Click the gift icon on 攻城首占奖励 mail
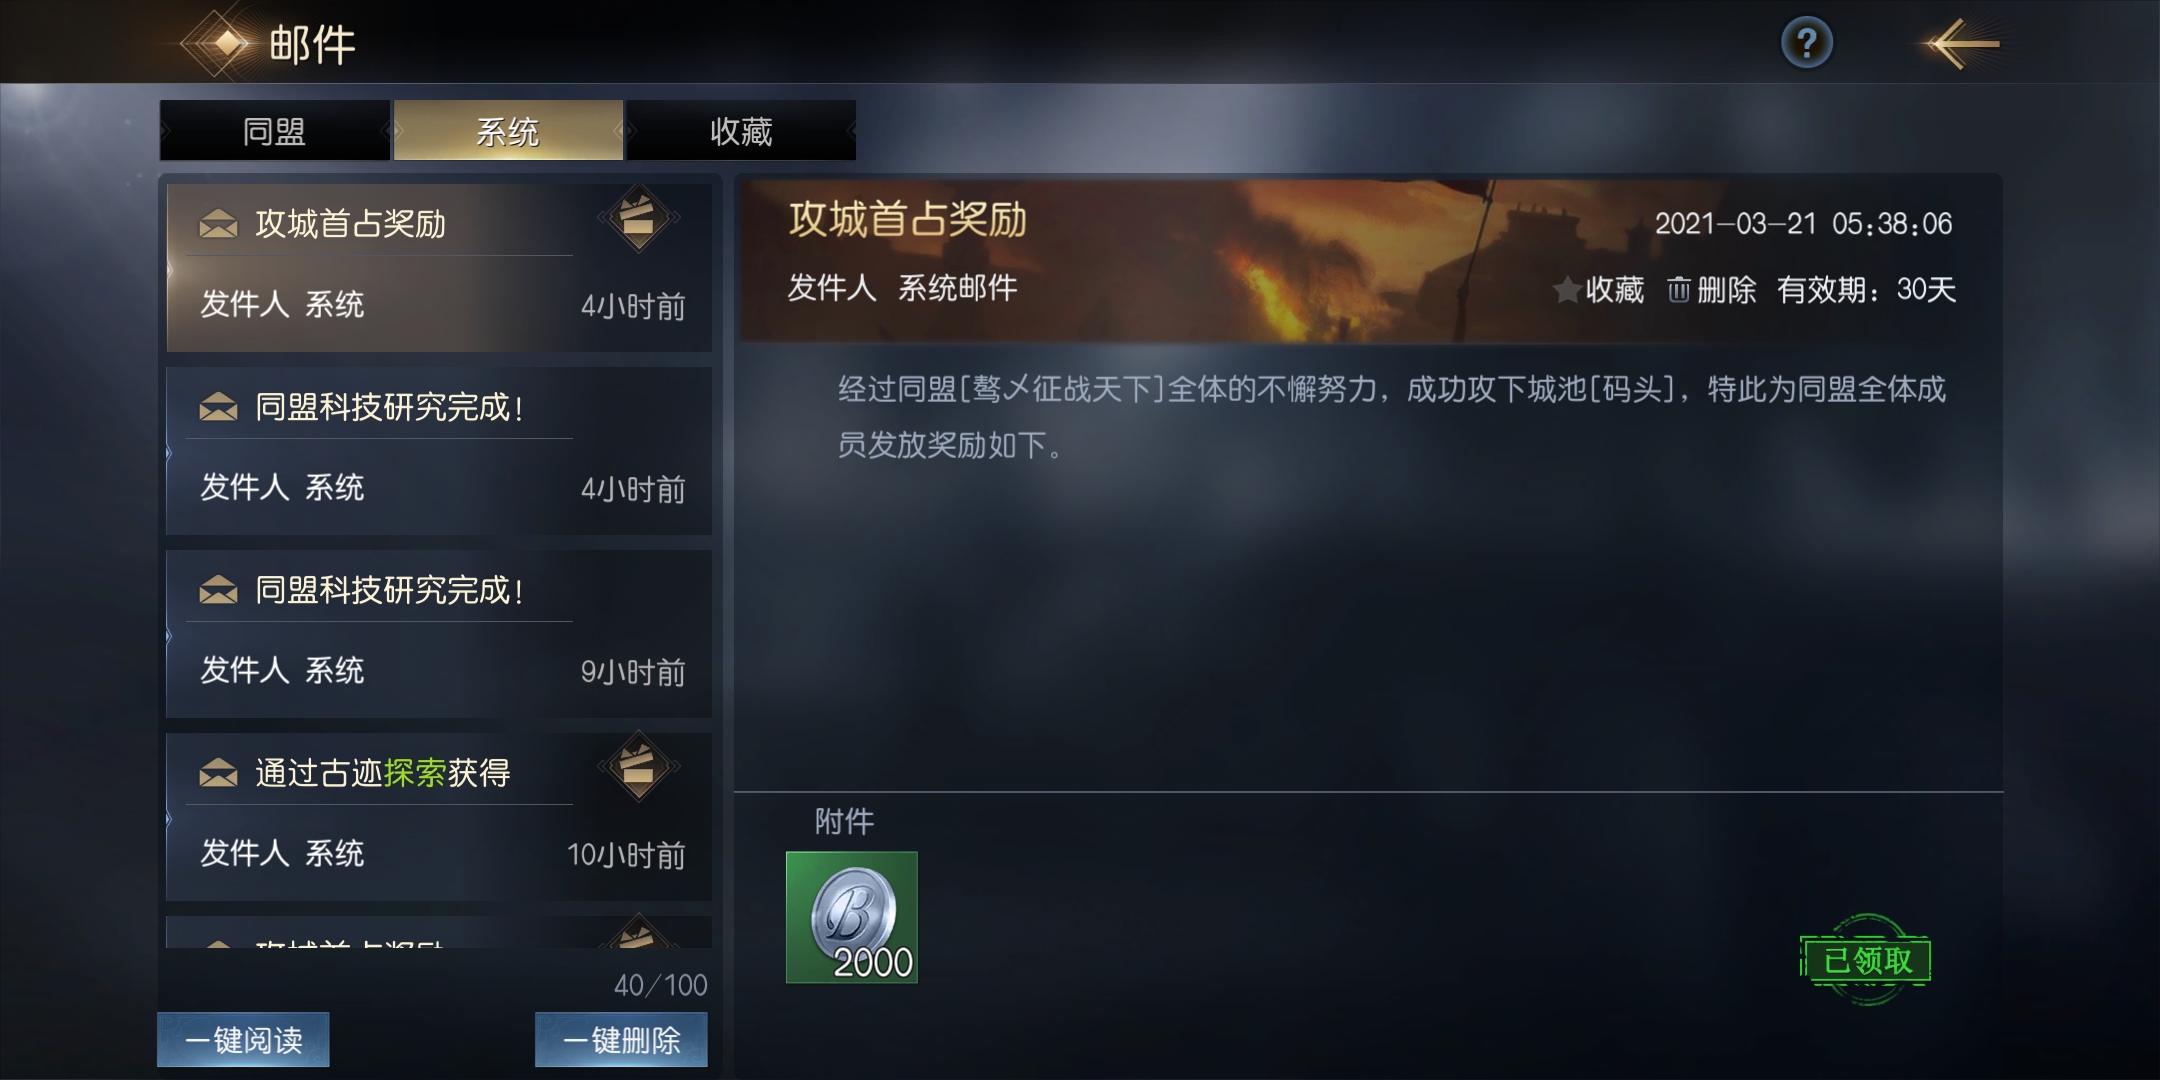This screenshot has height=1080, width=2160. [x=639, y=218]
